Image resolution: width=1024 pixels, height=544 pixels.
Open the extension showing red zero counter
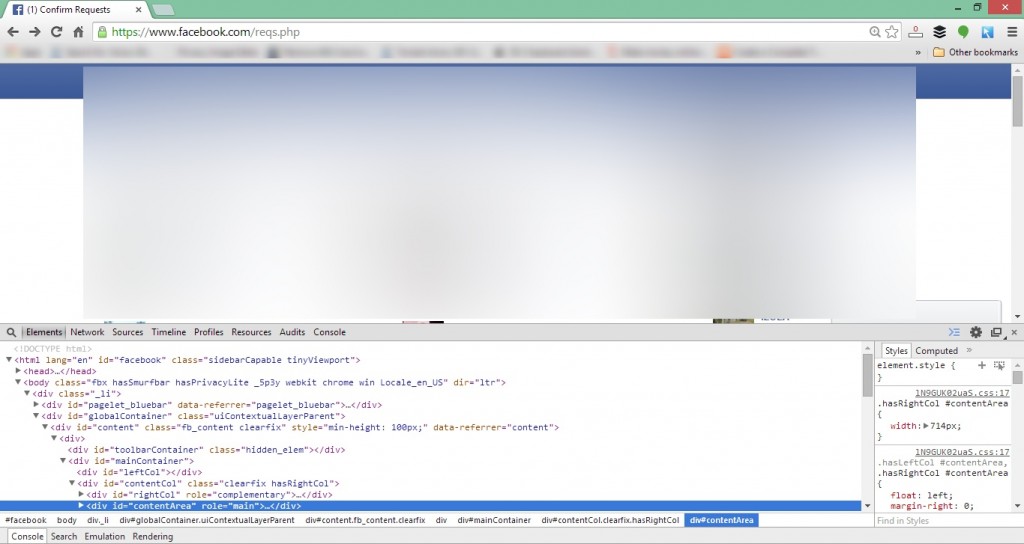coord(916,32)
